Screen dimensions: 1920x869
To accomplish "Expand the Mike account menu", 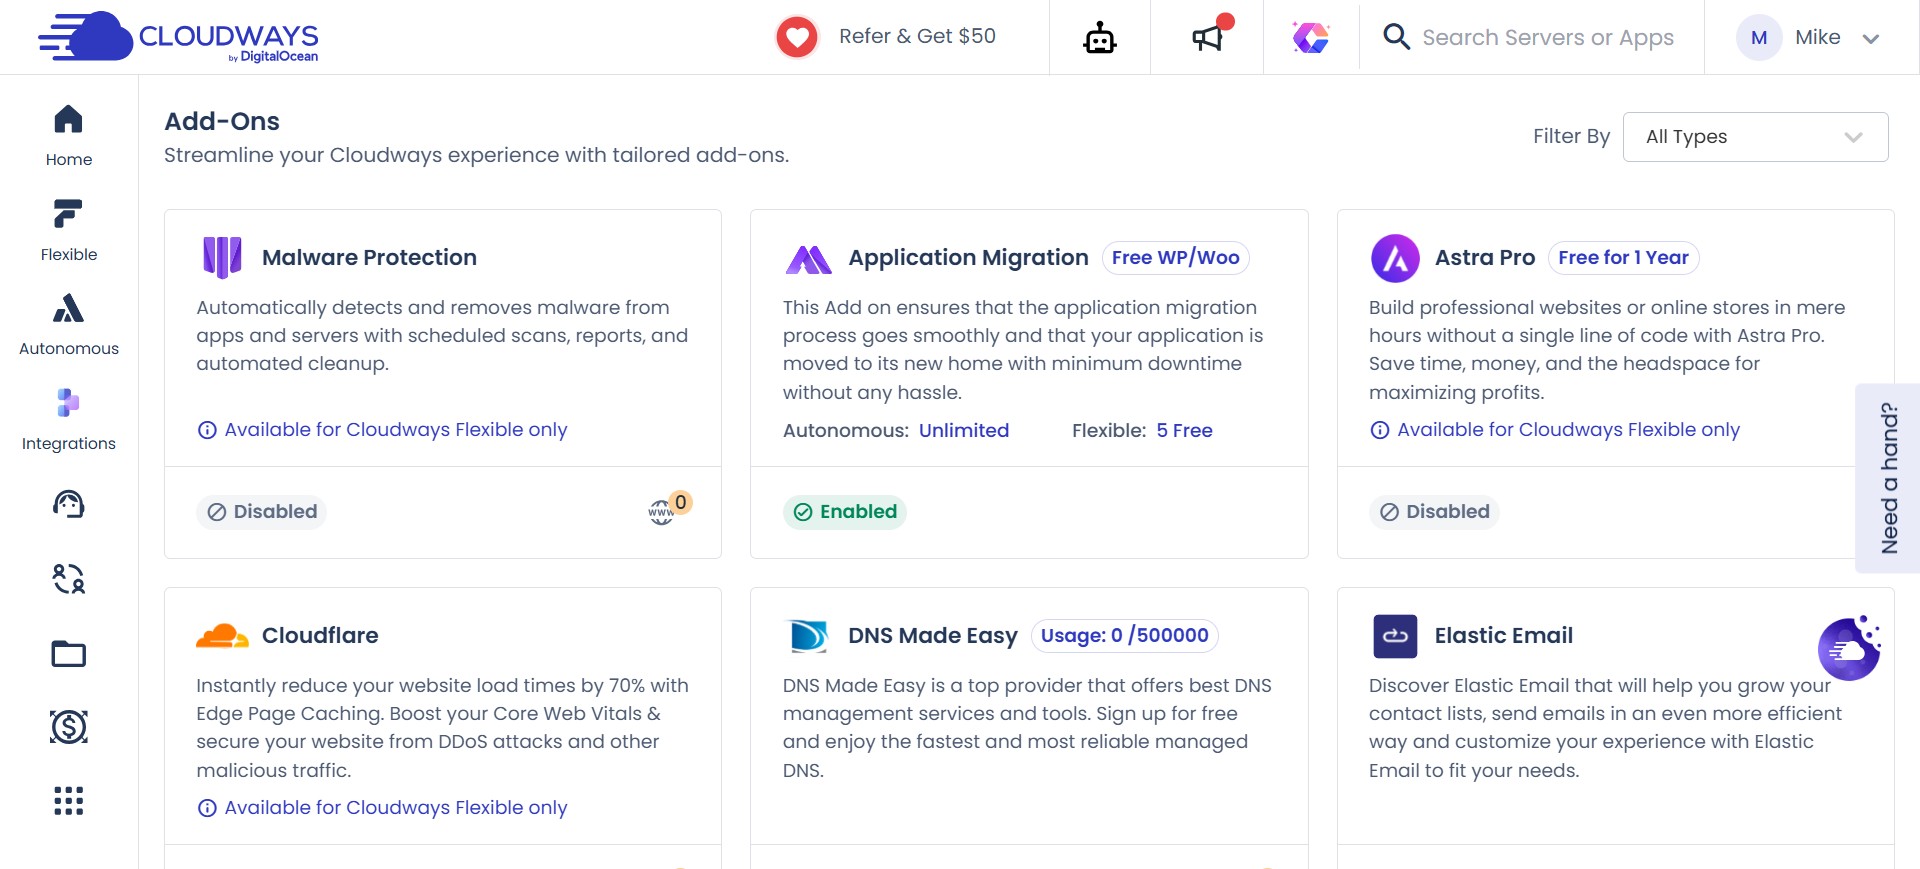I will coord(1871,38).
